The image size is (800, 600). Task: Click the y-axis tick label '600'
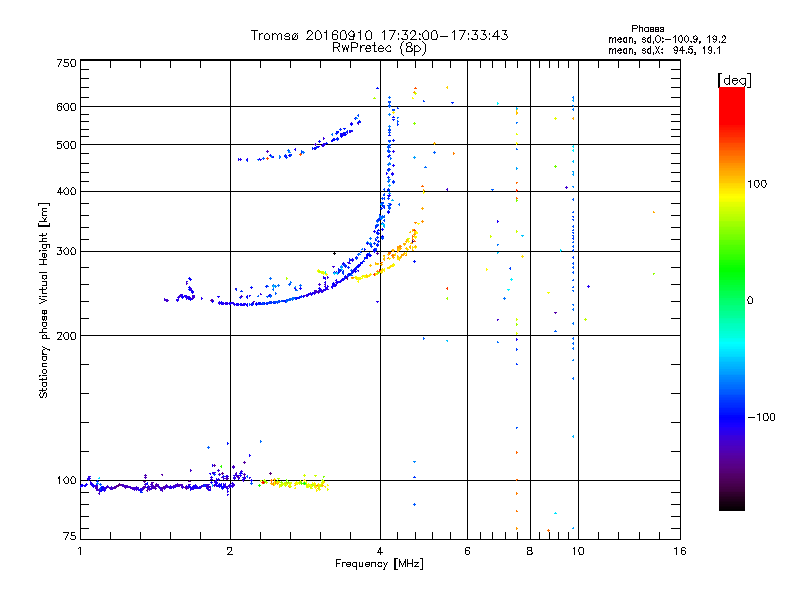click(x=66, y=107)
